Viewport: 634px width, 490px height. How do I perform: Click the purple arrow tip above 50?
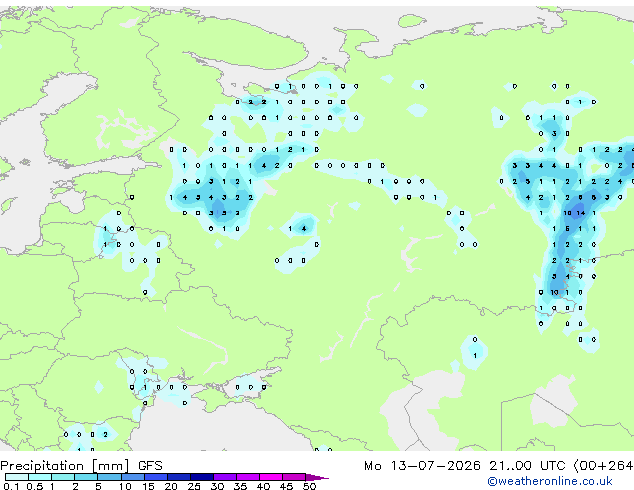coord(317,477)
